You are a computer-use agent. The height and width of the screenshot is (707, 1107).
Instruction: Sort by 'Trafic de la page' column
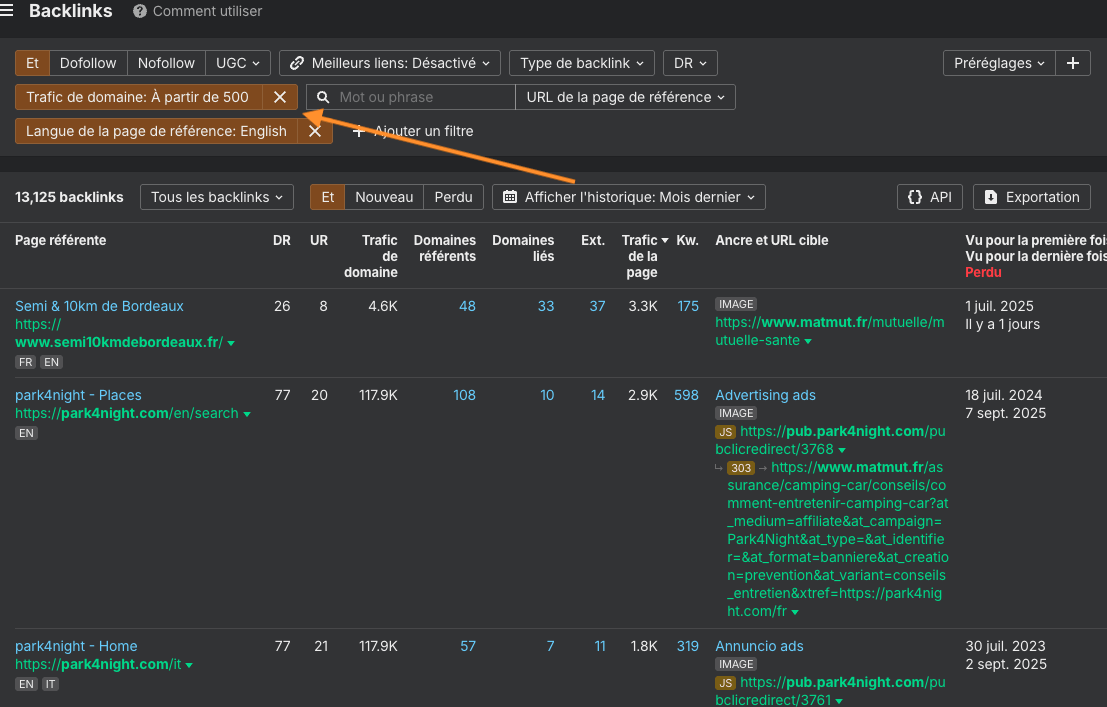641,256
